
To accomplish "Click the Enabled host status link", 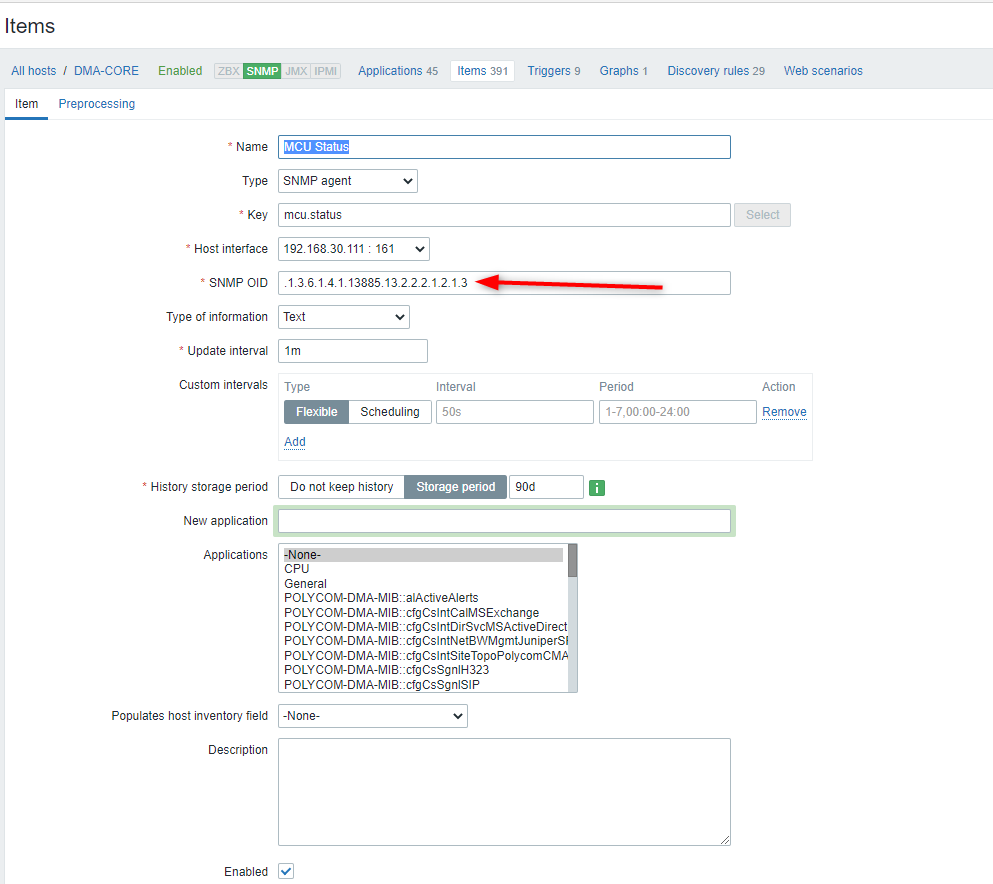I will point(180,71).
